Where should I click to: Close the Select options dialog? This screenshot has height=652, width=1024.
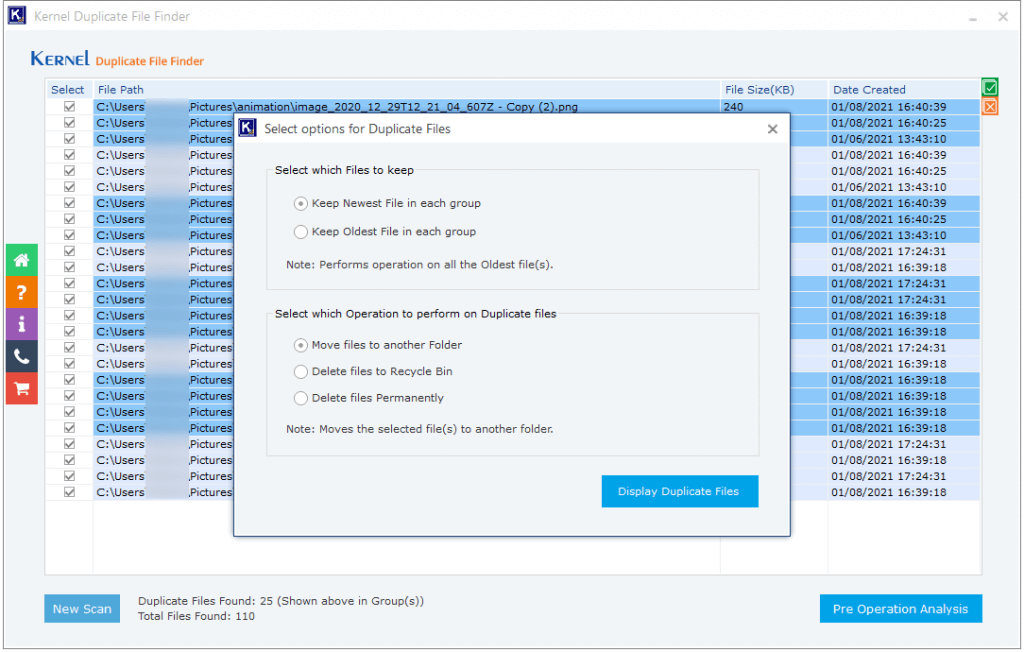[x=772, y=129]
